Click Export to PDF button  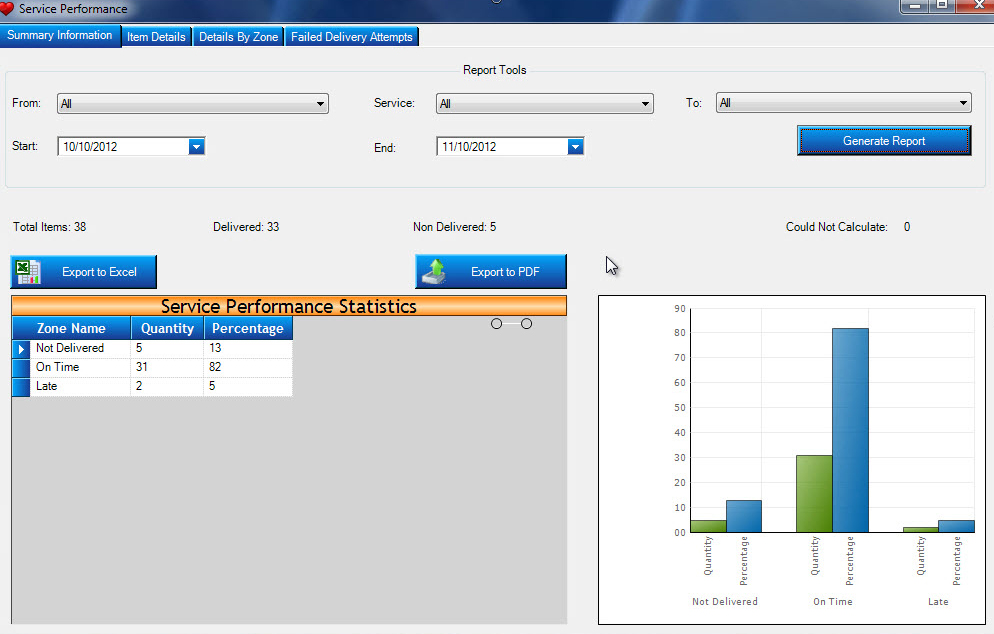coord(491,272)
